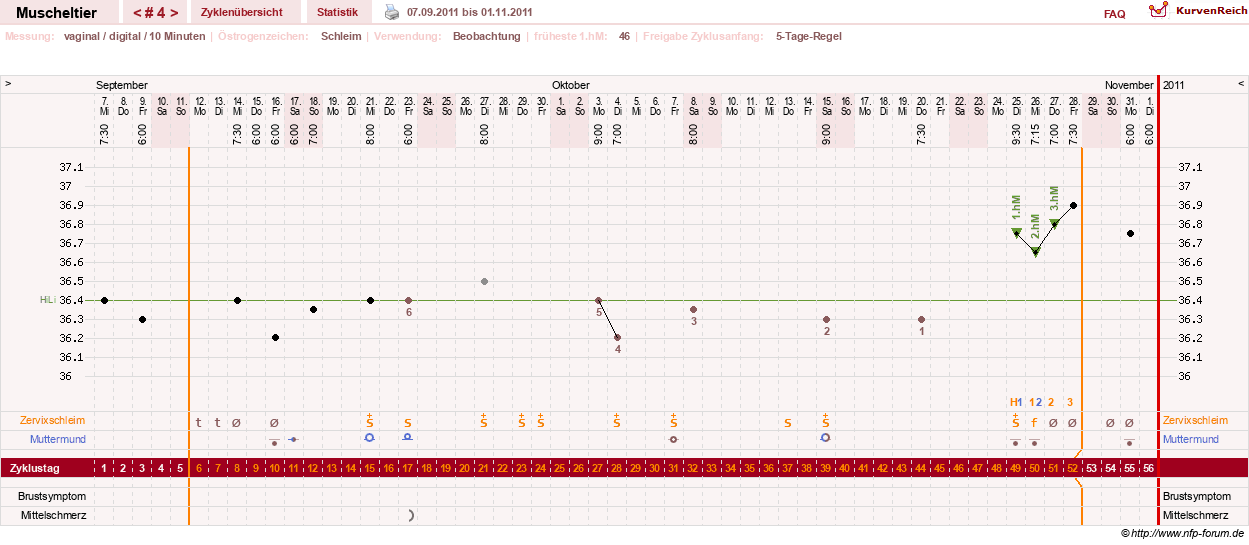Click ø mucus symbol on cycle day 8
Image resolution: width=1249 pixels, height=545 pixels.
click(x=237, y=423)
